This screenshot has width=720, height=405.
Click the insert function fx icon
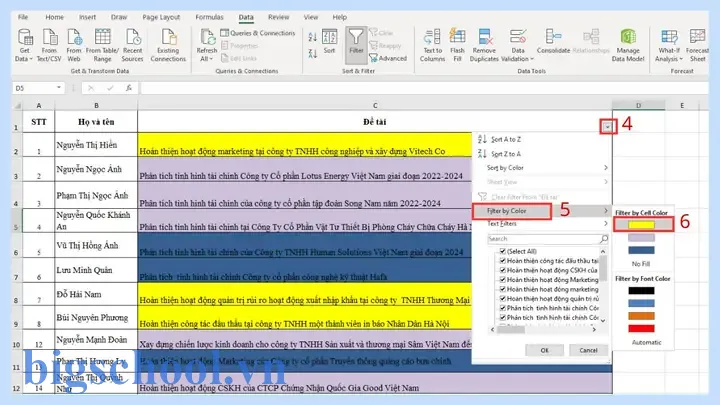(129, 88)
